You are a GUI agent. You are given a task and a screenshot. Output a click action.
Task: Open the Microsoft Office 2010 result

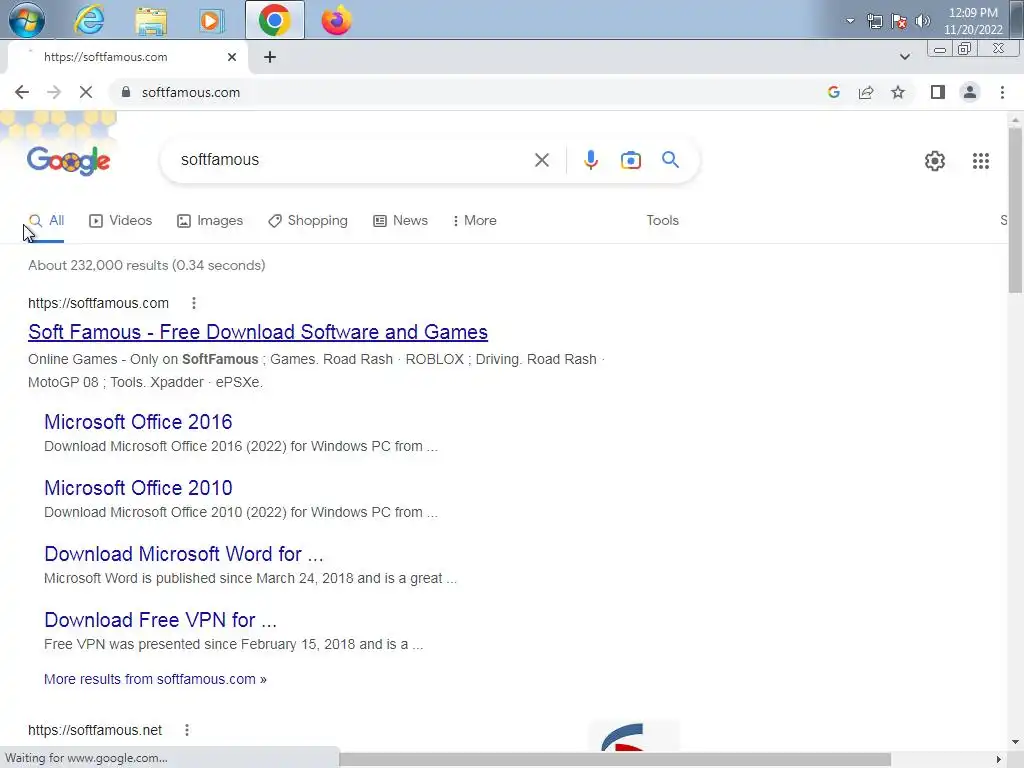(x=138, y=488)
